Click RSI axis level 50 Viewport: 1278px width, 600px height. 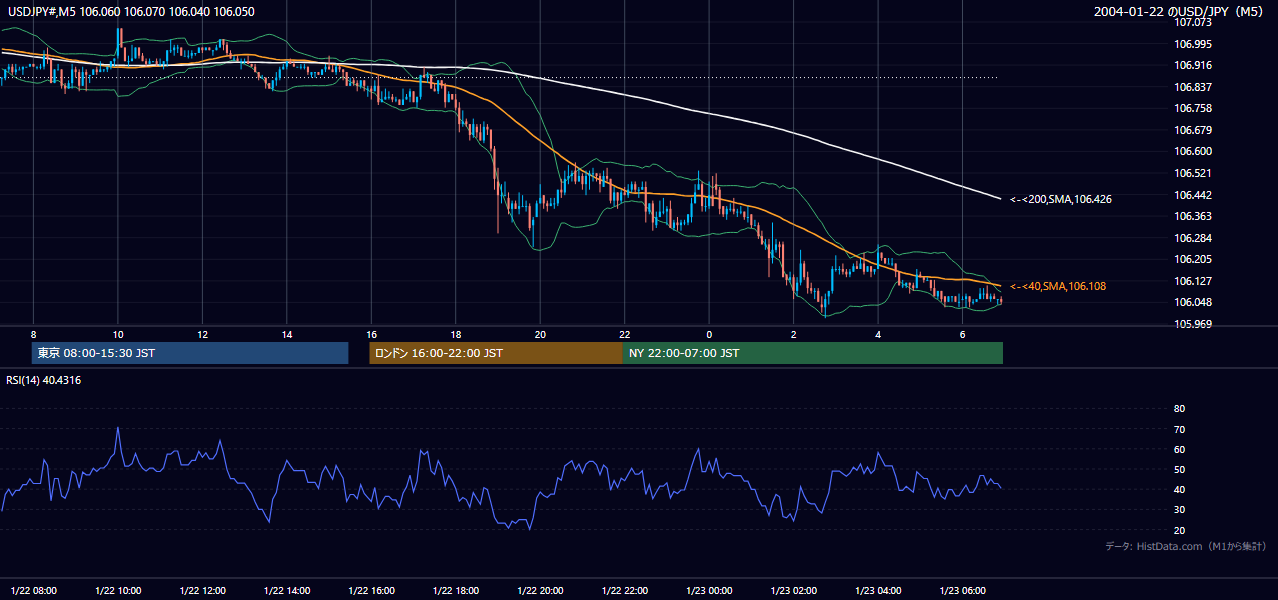click(x=1179, y=469)
